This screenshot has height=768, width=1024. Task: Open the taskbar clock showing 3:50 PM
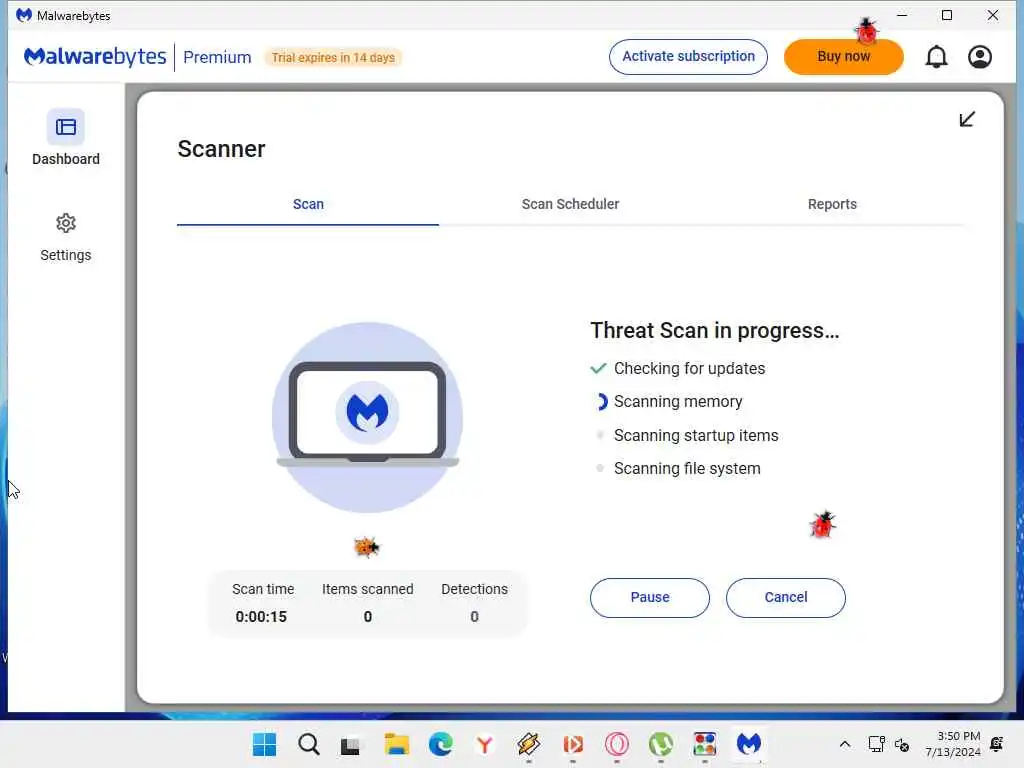tap(953, 744)
